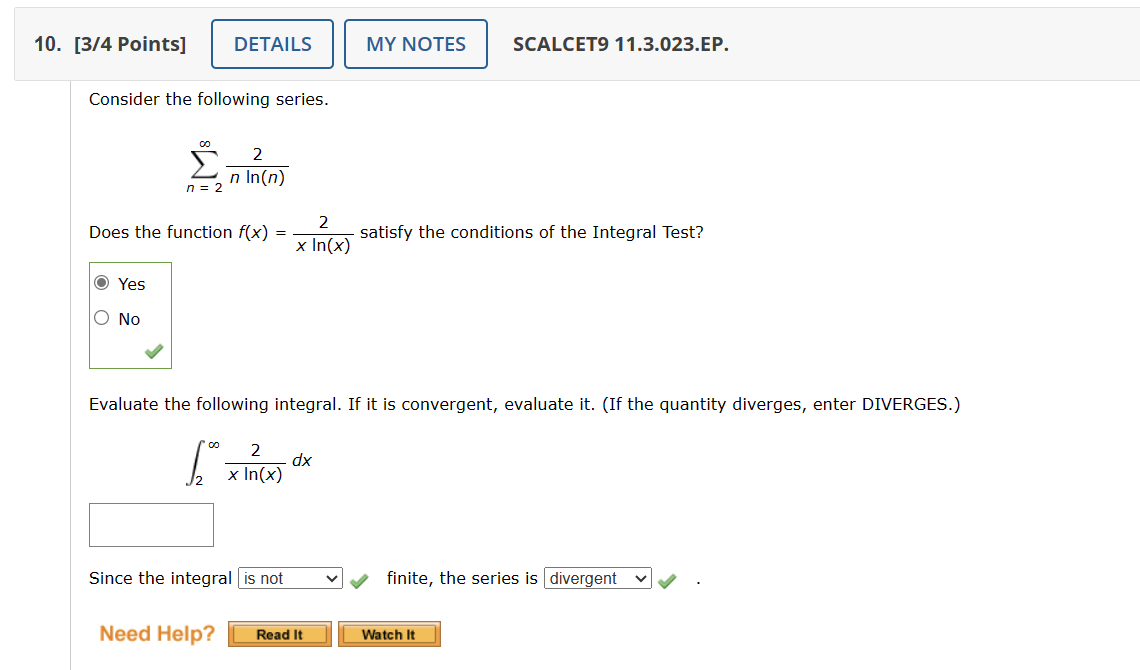Click the summation series expression
This screenshot has width=1140, height=670.
230,165
